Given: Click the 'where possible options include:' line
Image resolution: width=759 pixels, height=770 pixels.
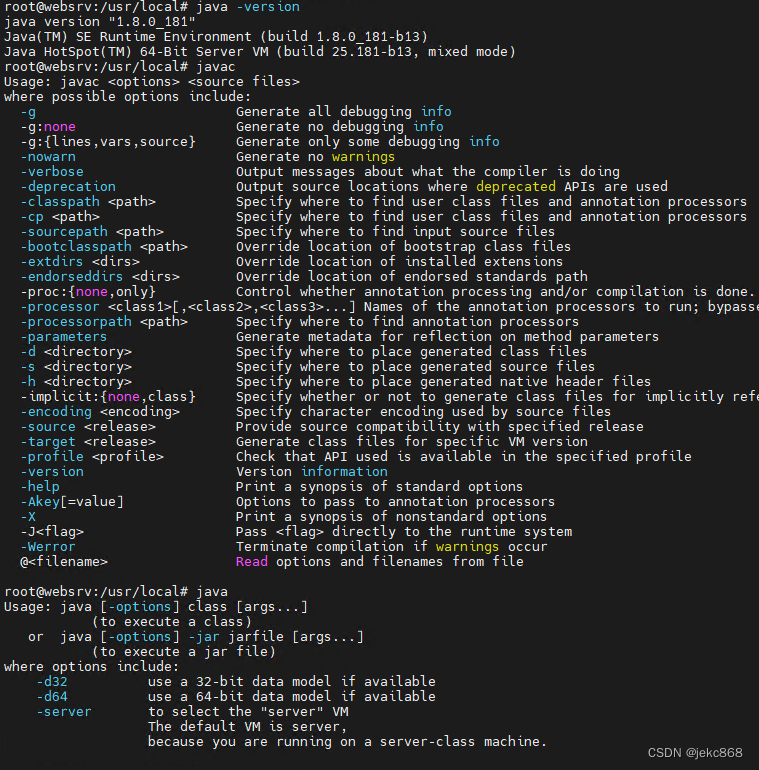Looking at the screenshot, I should pos(128,97).
